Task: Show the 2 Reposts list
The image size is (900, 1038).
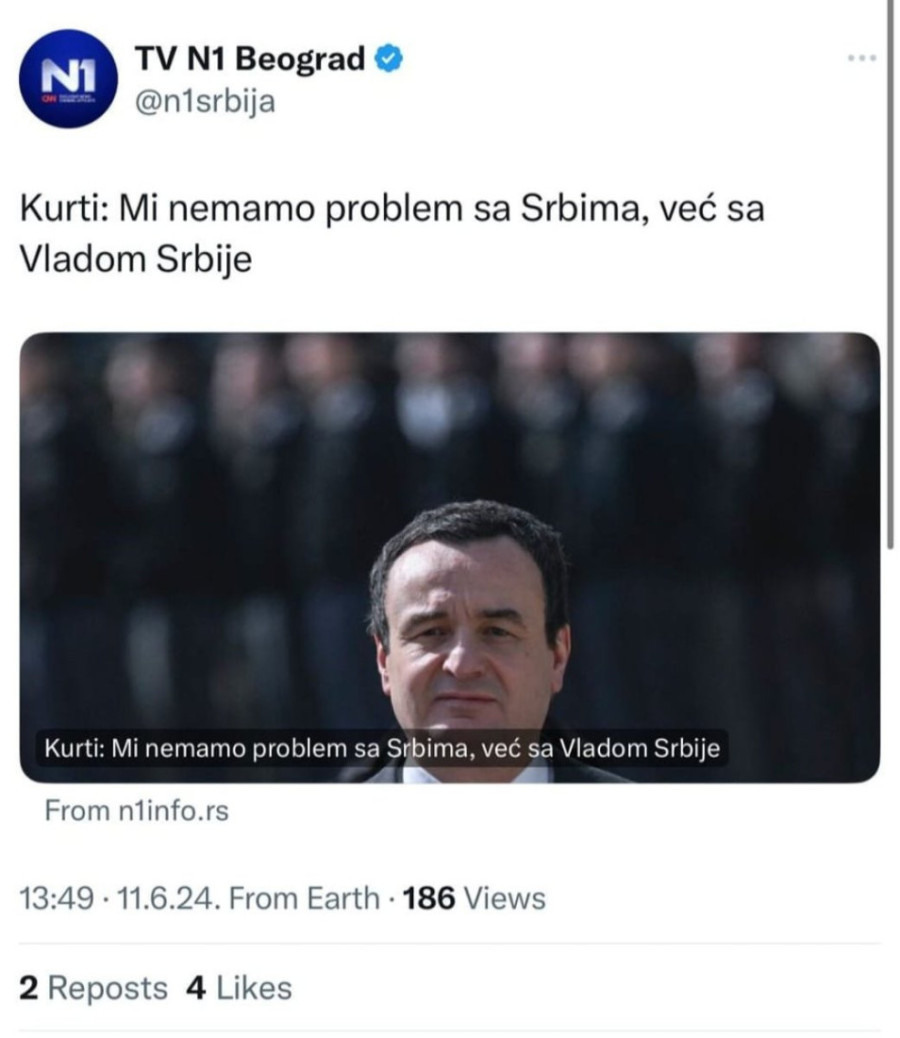Action: 94,988
